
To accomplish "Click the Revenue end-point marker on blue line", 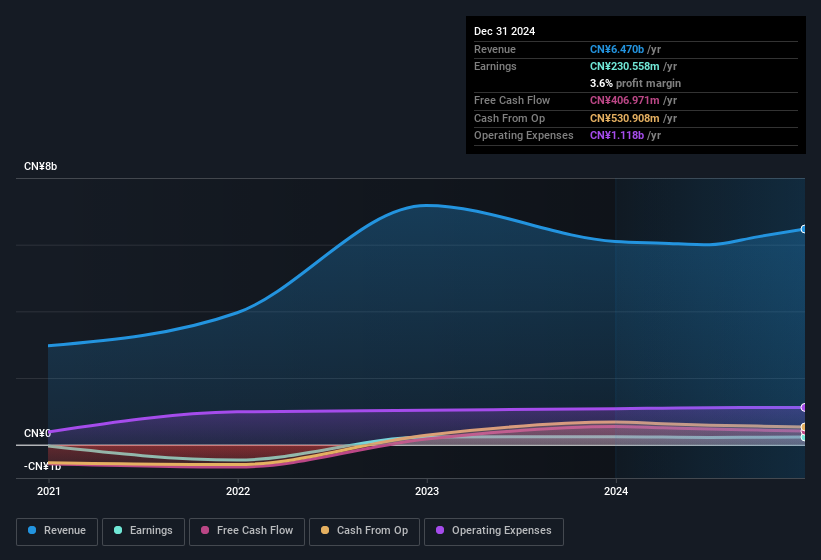I will tap(804, 229).
